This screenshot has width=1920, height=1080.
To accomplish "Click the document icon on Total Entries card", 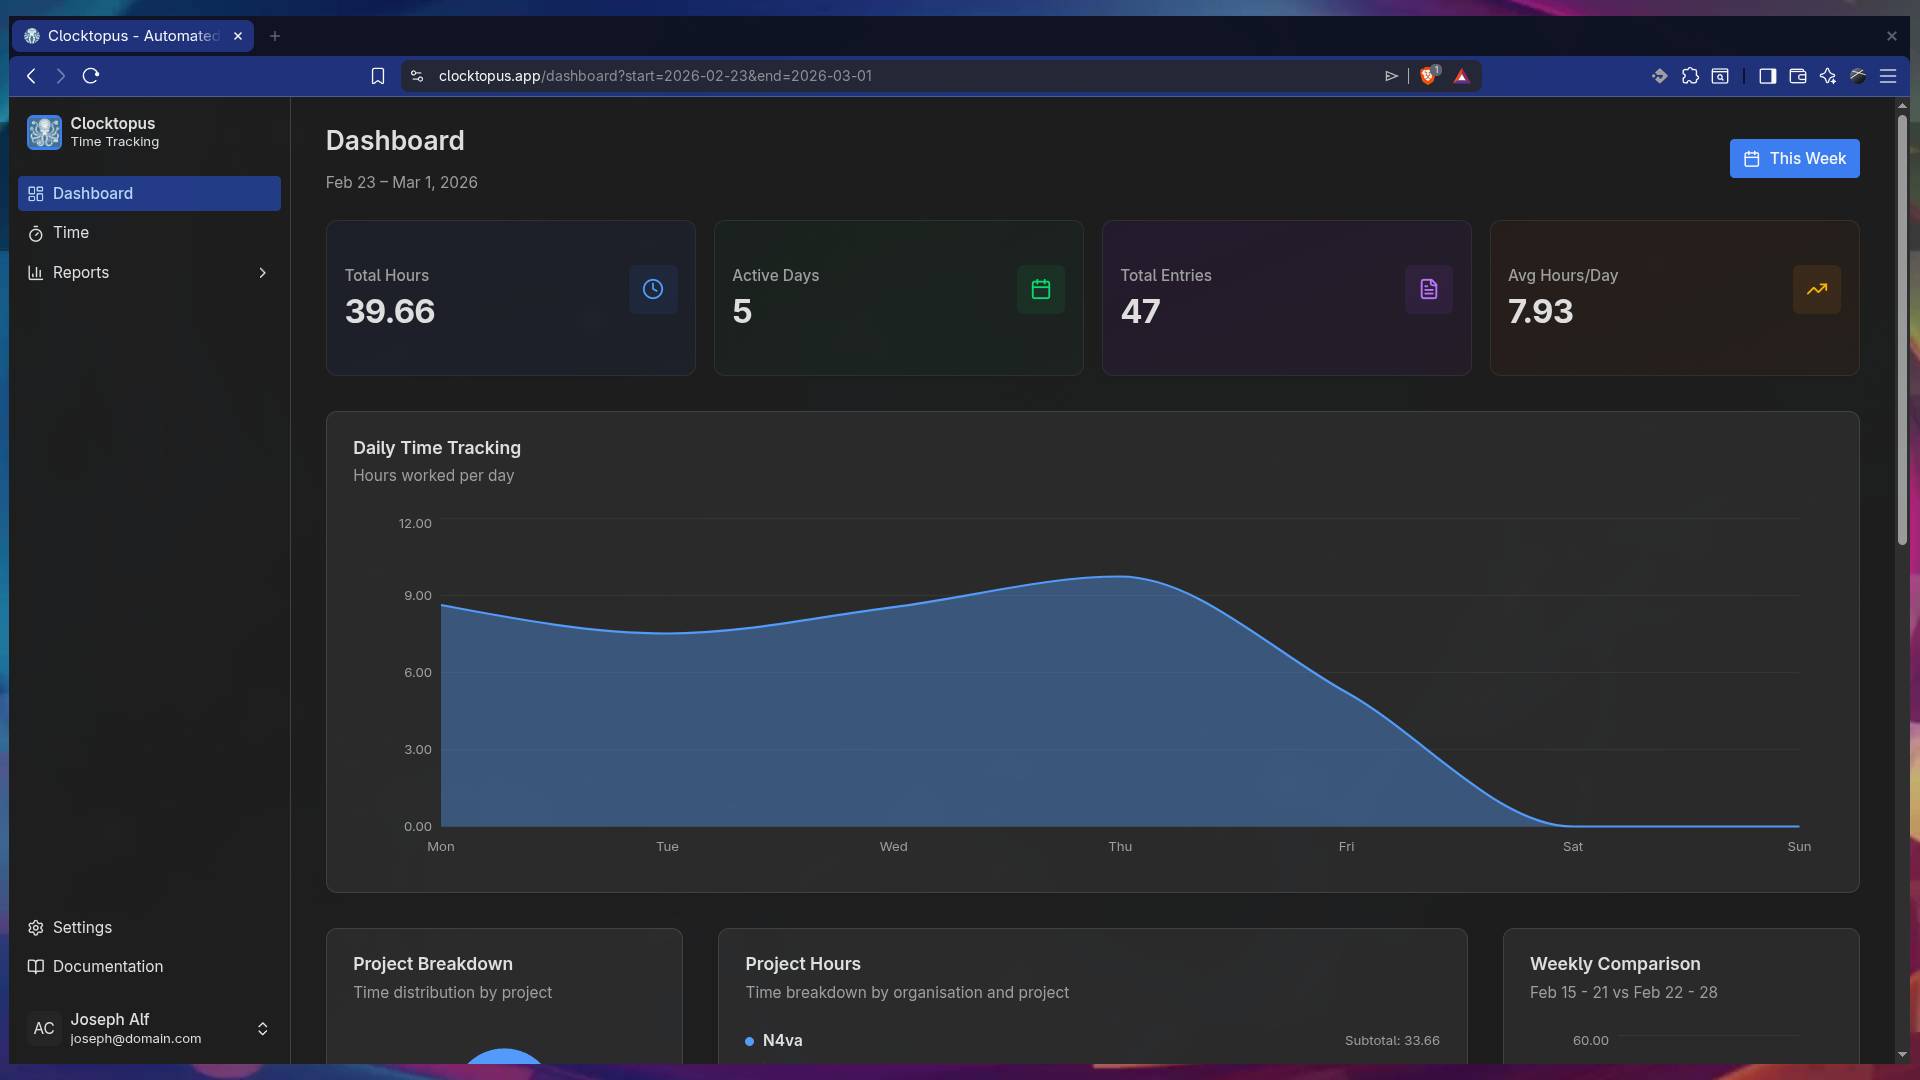I will (x=1428, y=289).
